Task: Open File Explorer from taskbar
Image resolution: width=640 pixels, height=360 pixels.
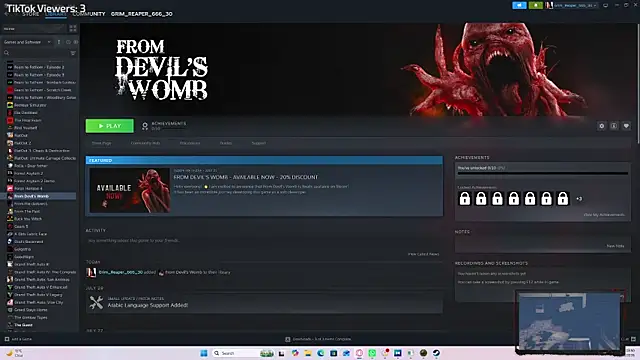Action: click(x=308, y=353)
